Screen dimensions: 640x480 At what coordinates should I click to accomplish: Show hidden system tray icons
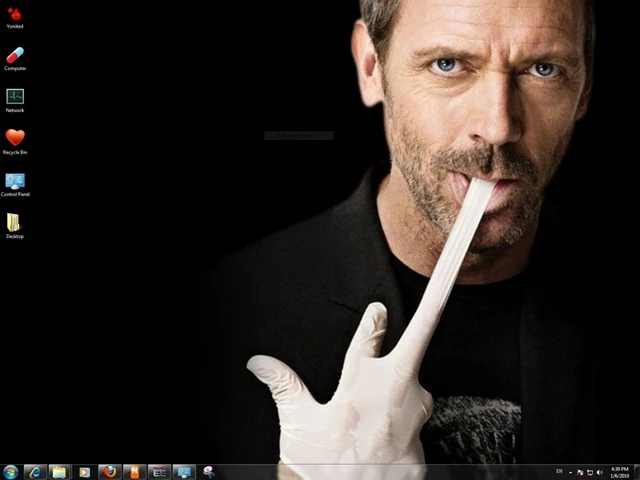tap(571, 472)
